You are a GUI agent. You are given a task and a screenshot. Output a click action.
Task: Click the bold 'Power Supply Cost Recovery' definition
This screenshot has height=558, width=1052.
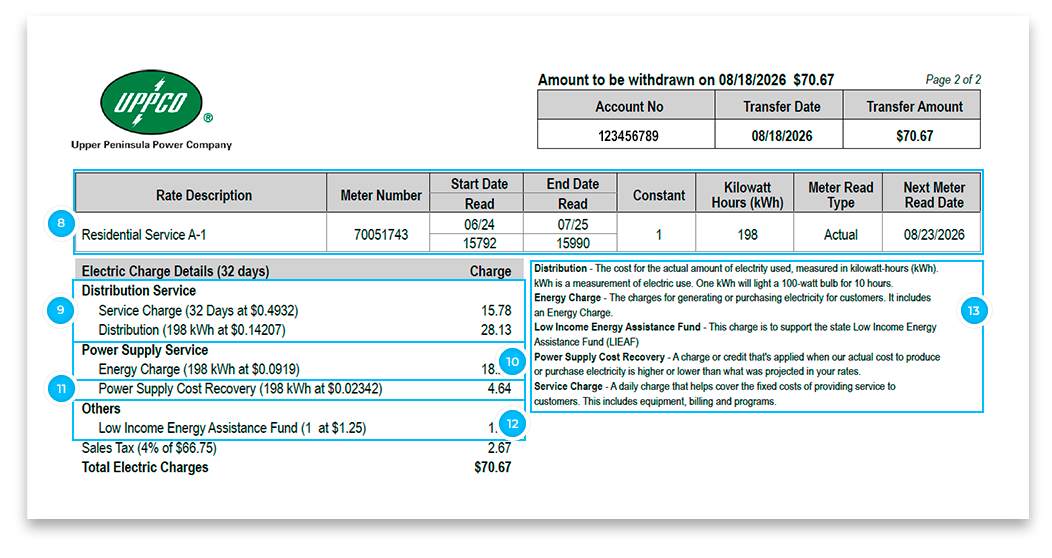[599, 357]
